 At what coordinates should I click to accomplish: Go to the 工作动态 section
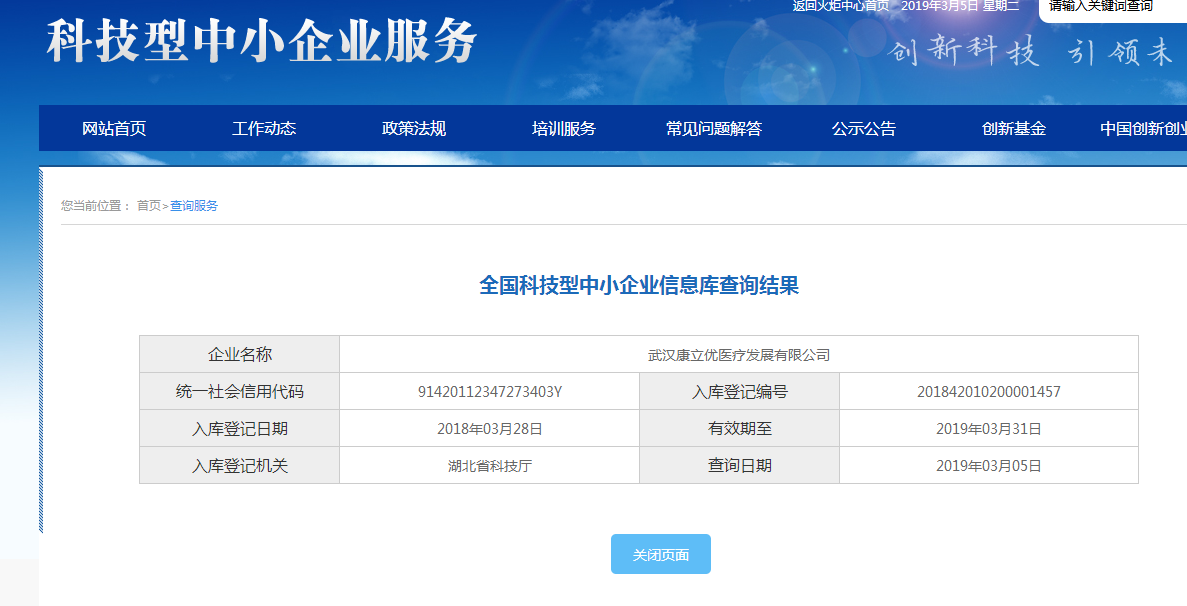click(x=263, y=129)
